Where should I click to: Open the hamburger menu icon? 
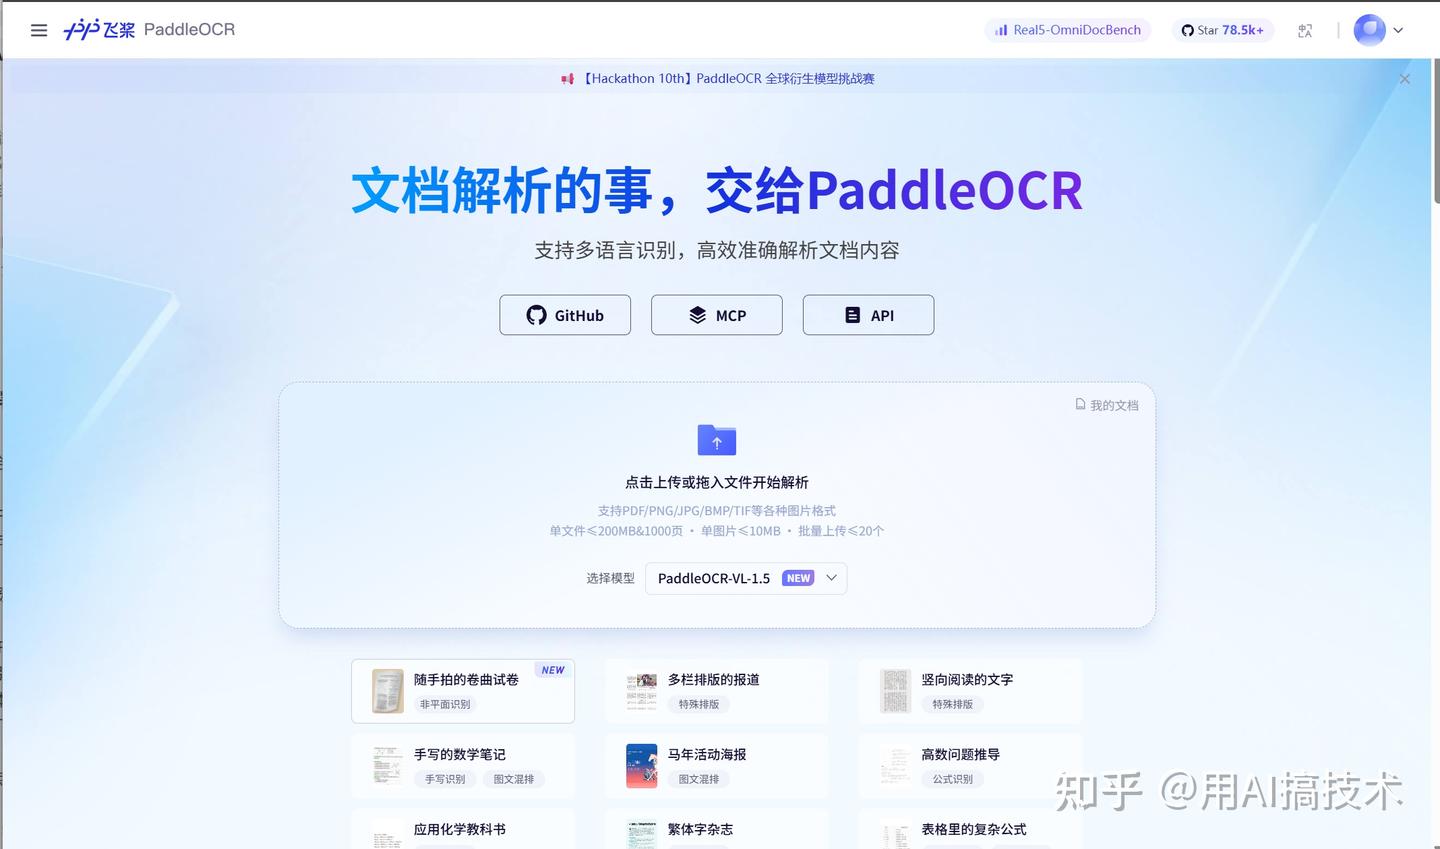click(x=39, y=30)
